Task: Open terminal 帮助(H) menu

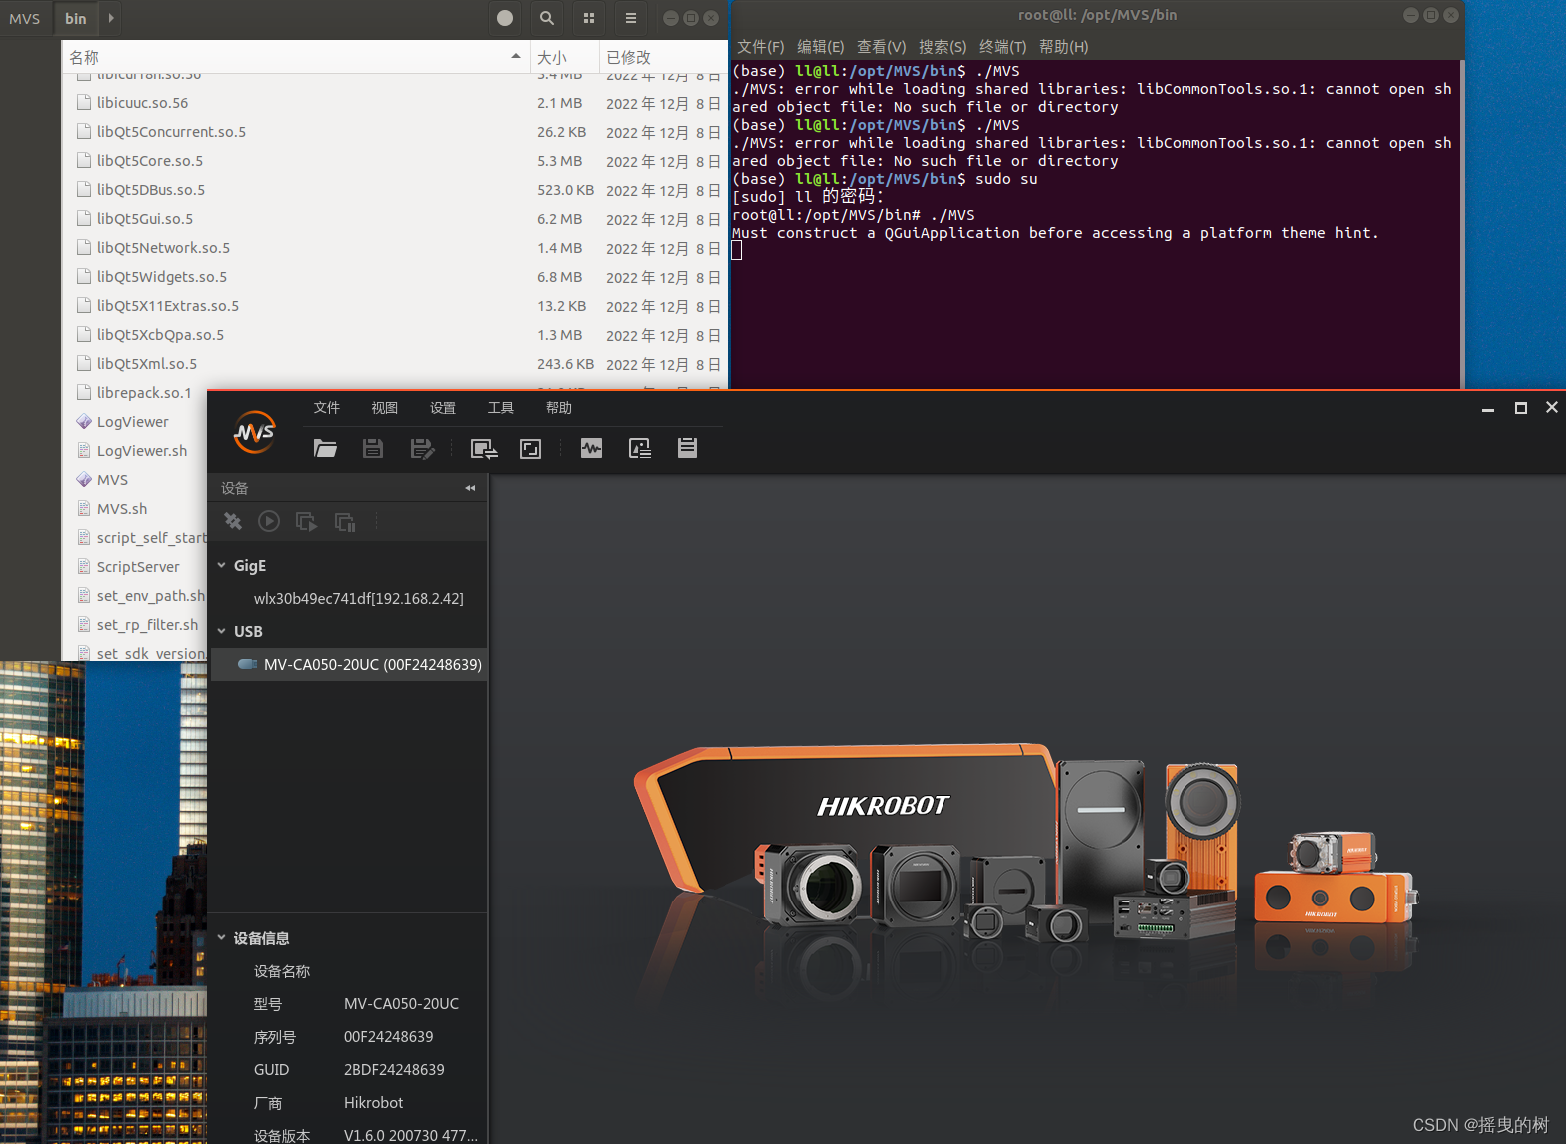Action: [1064, 46]
